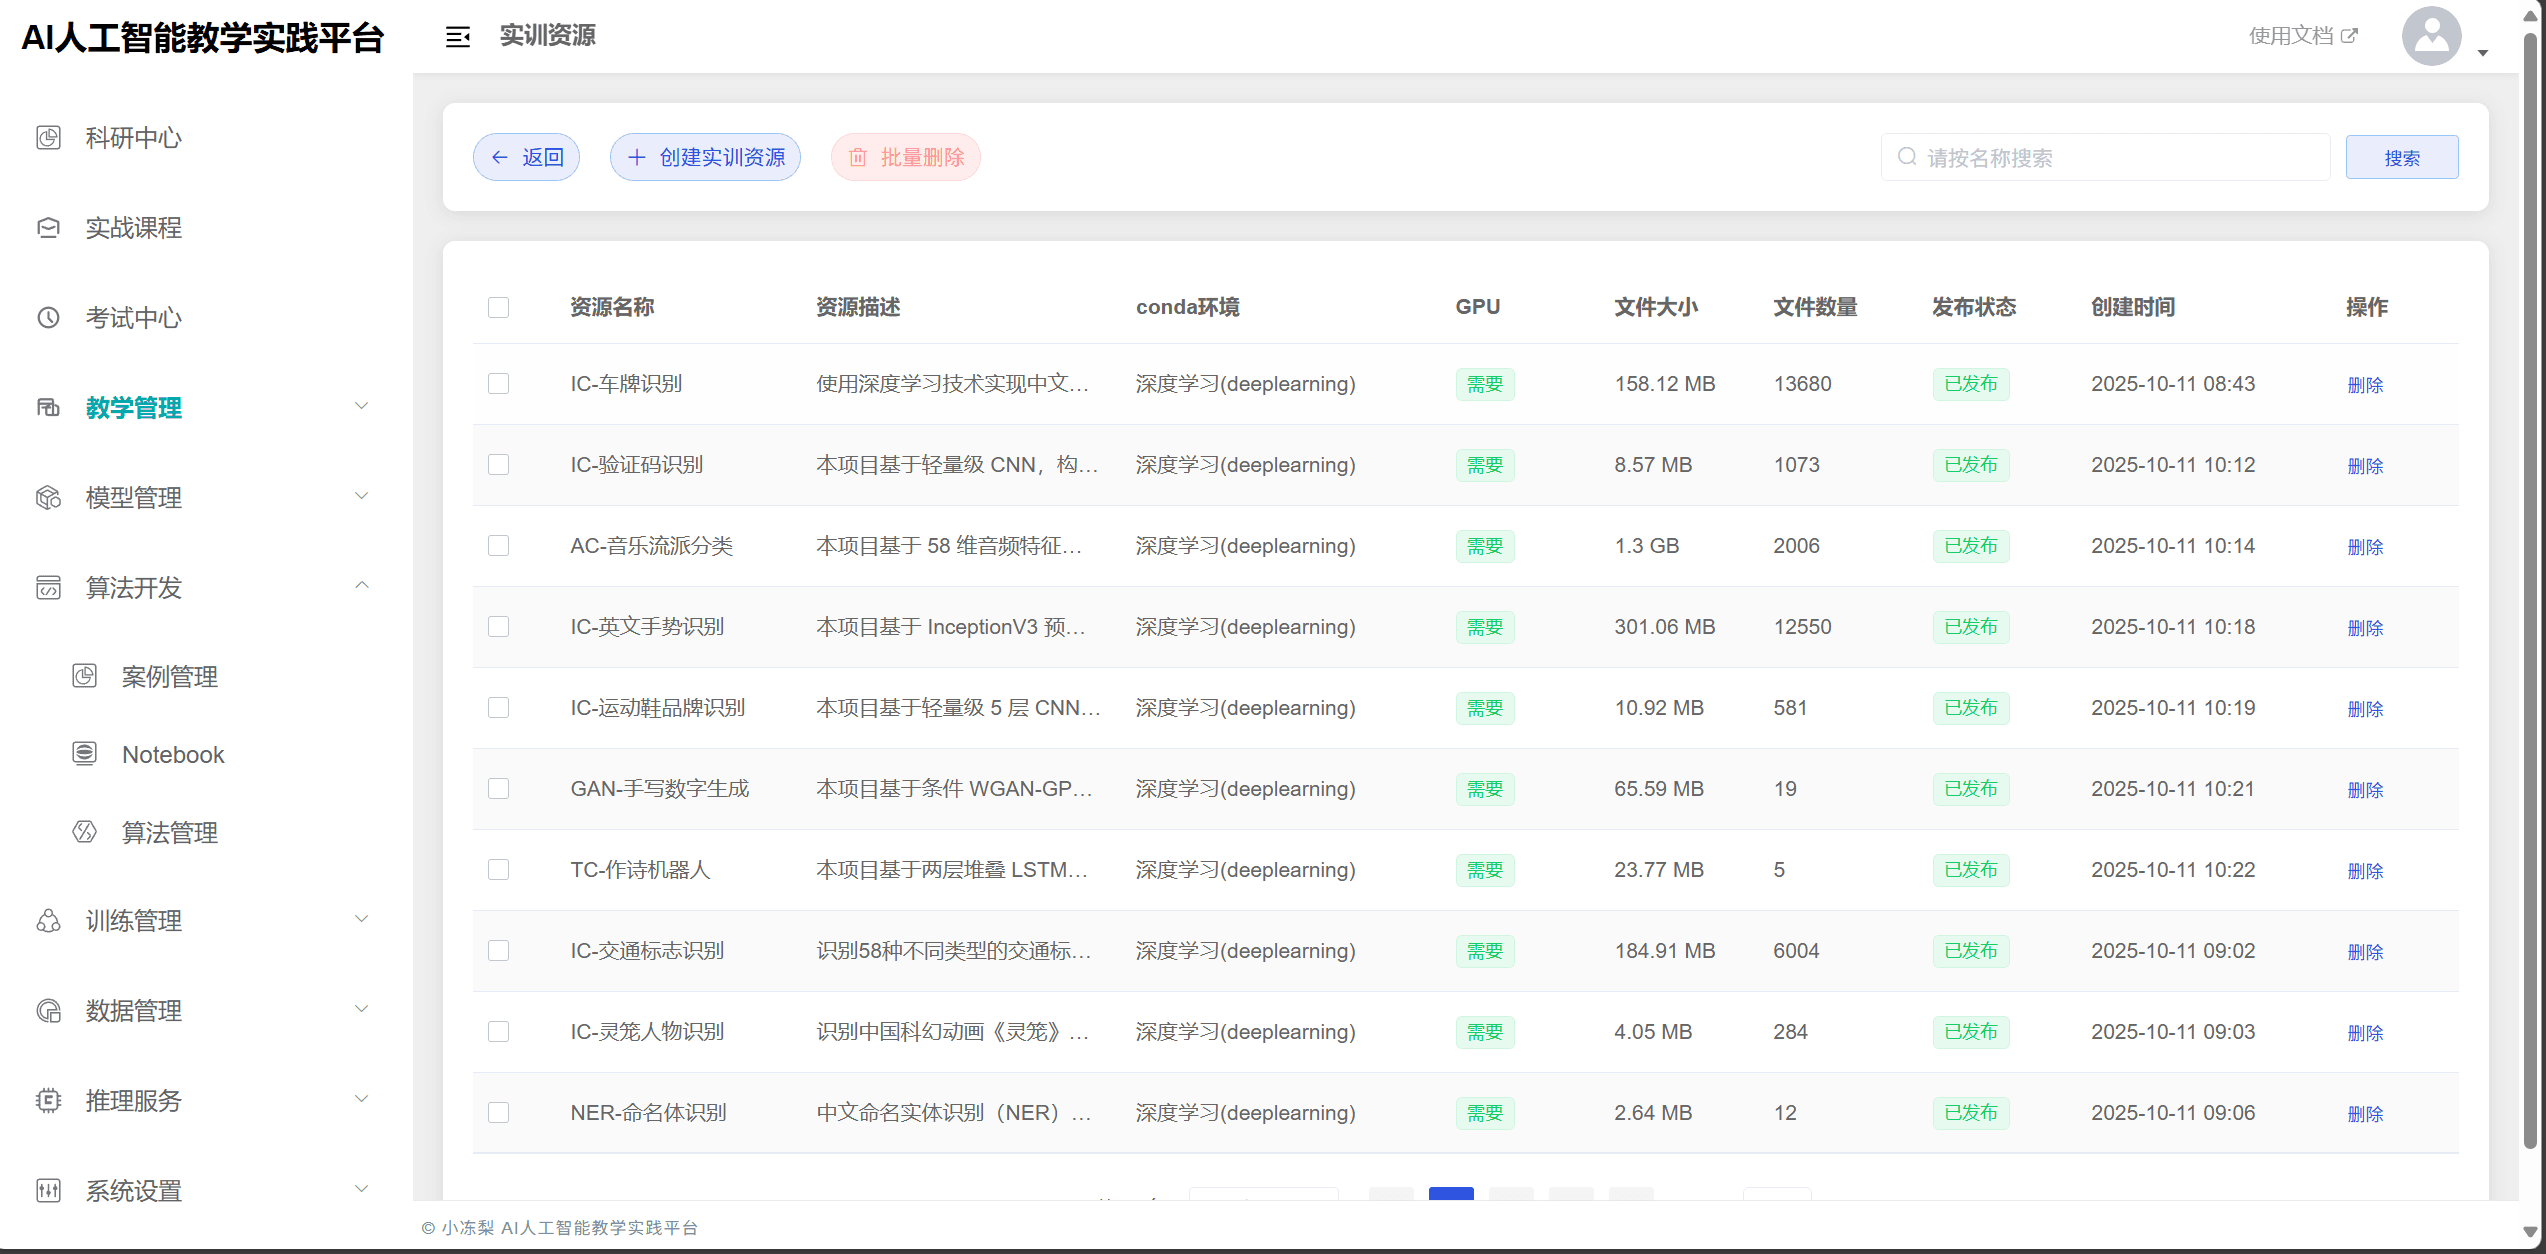
Task: Expand the 训练管理 submenu chevron
Action: coord(362,919)
